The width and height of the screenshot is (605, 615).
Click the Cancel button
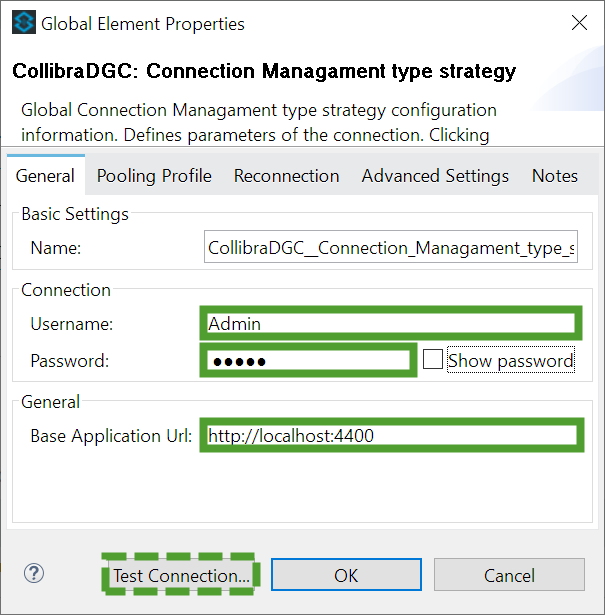[x=509, y=575]
